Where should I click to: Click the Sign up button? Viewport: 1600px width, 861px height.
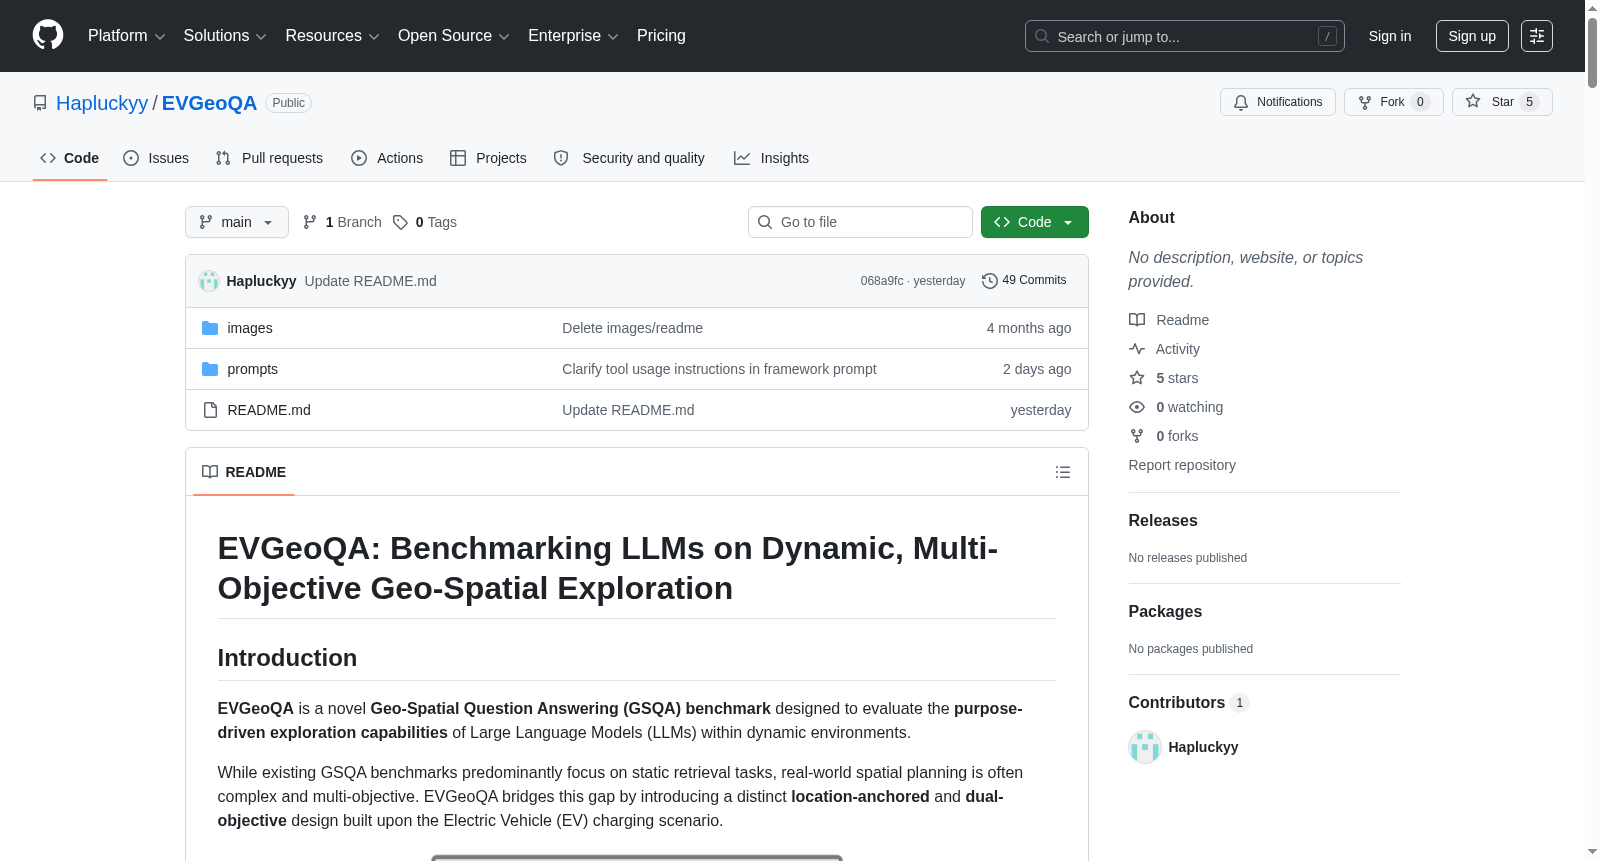(1472, 36)
